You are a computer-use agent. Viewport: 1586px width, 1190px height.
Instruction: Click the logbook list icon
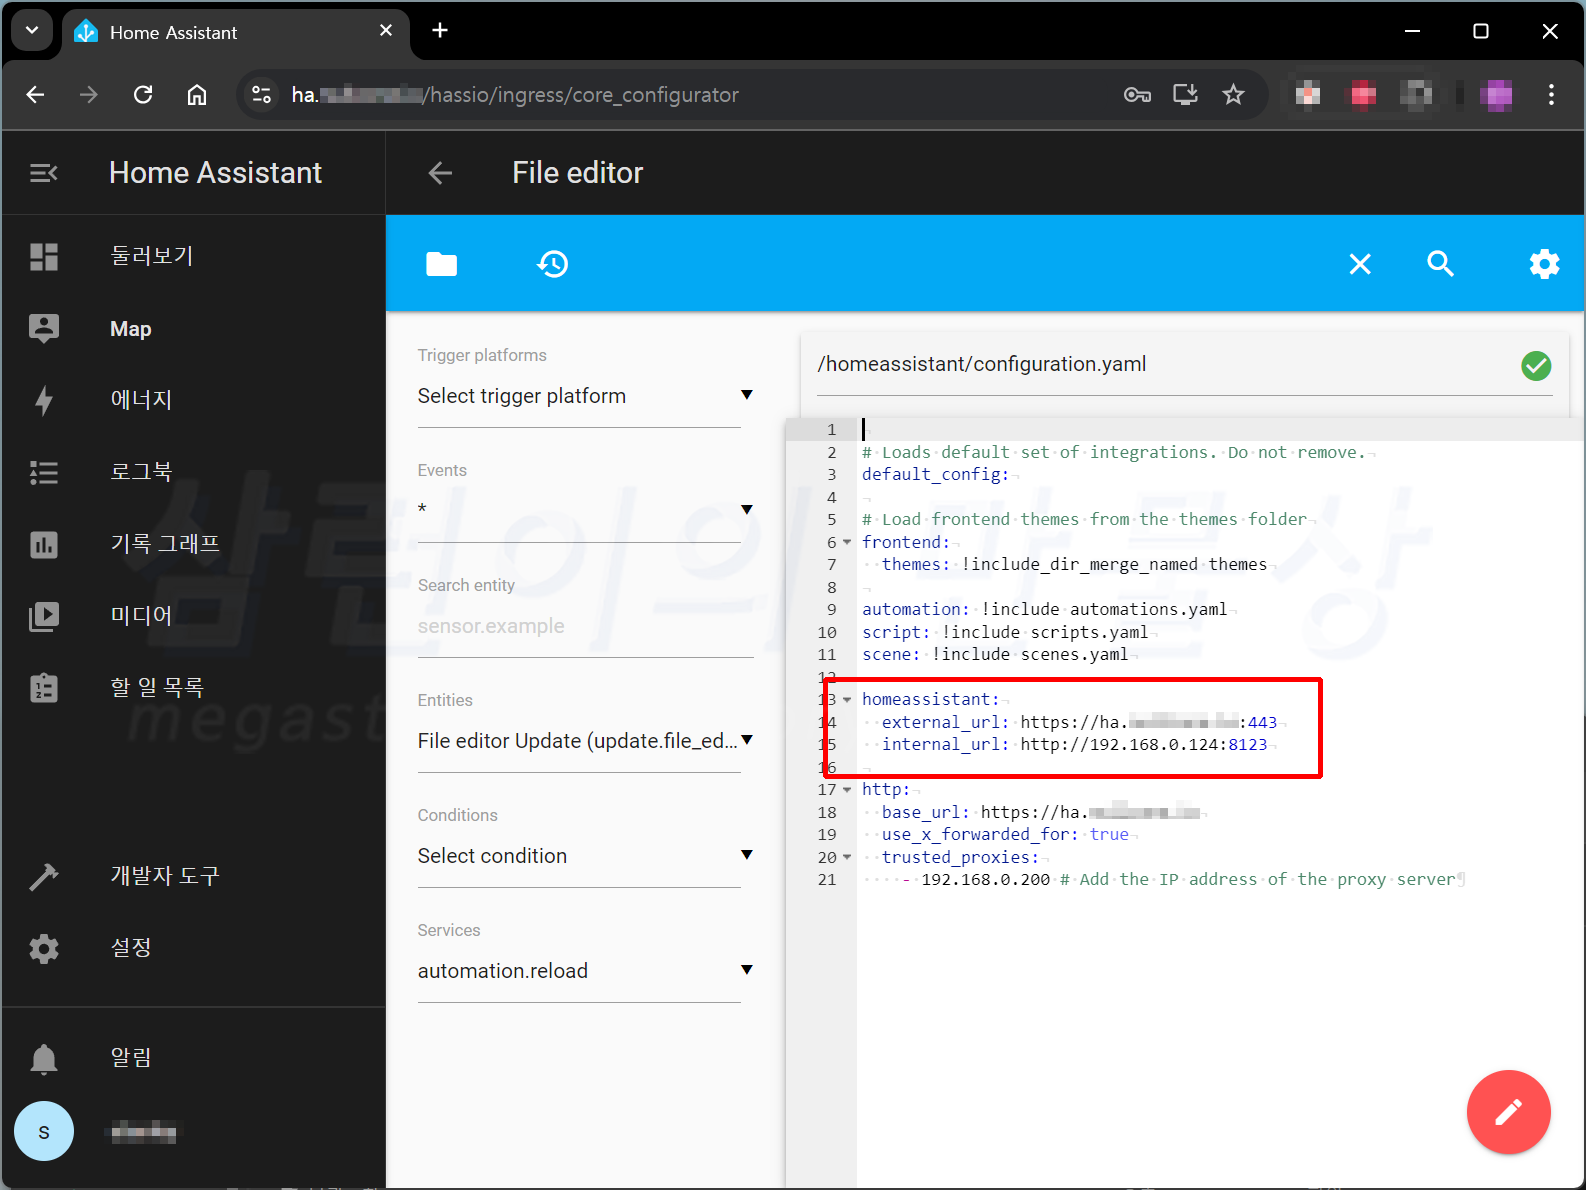coord(44,472)
